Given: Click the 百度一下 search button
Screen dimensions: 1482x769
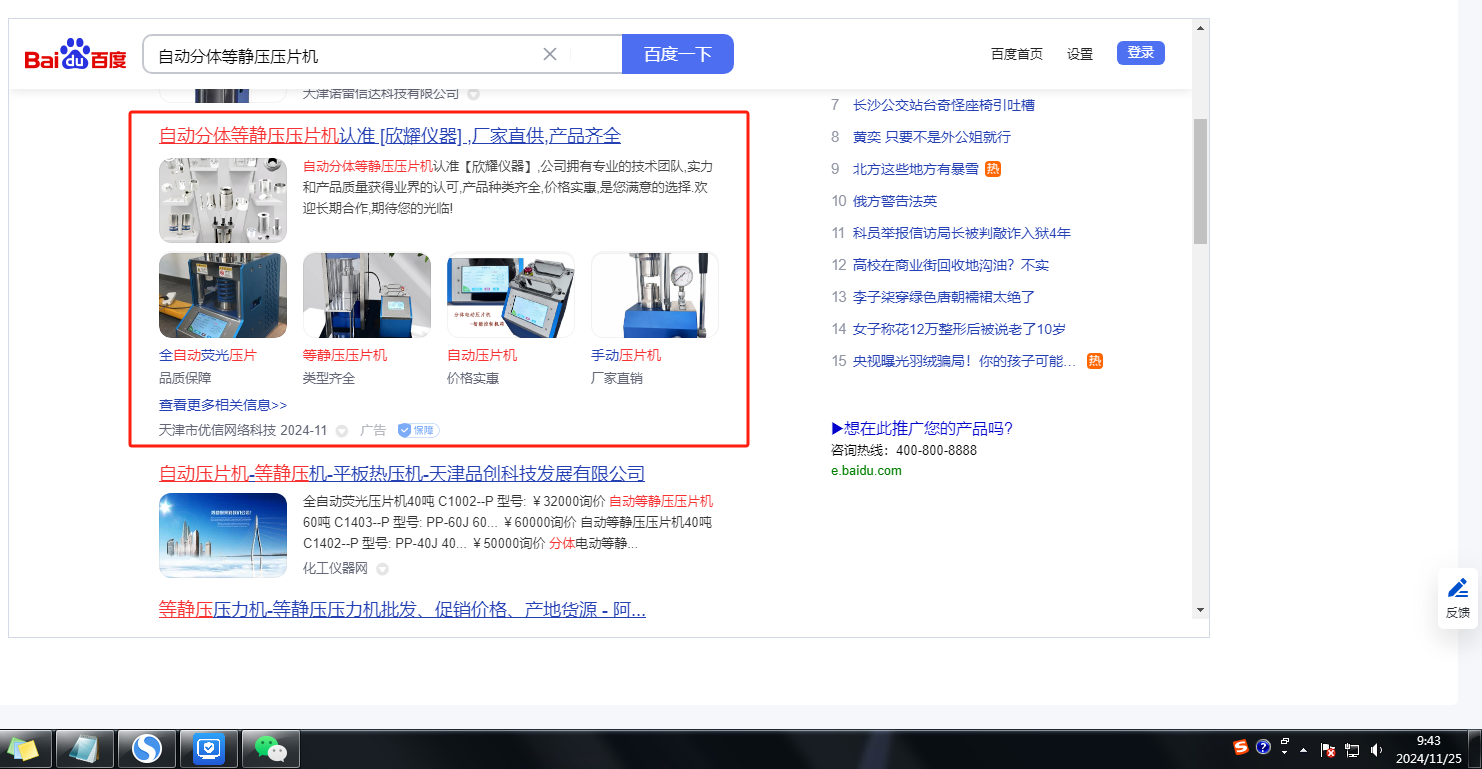Looking at the screenshot, I should [678, 54].
